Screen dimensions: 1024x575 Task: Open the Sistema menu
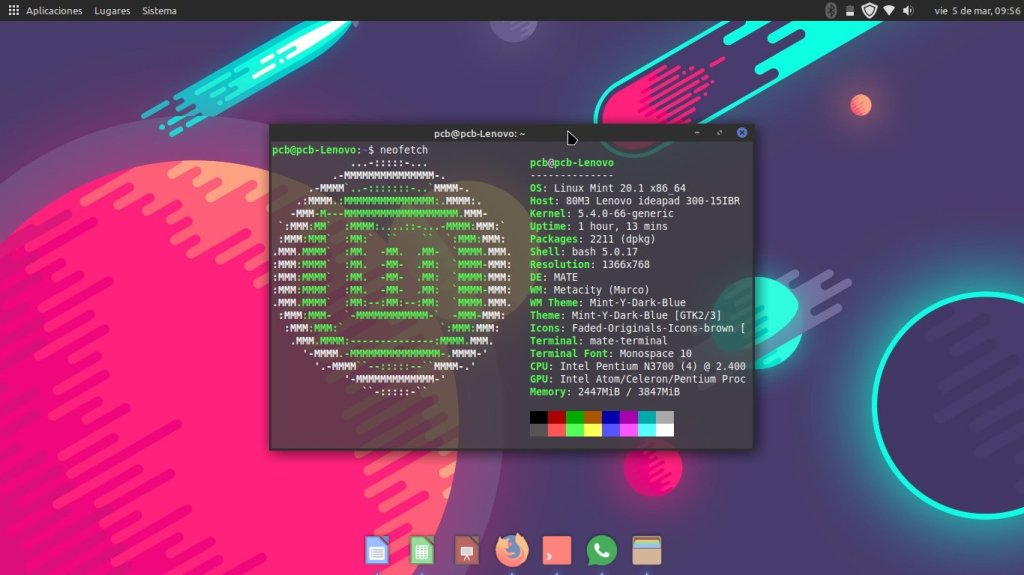click(x=159, y=10)
